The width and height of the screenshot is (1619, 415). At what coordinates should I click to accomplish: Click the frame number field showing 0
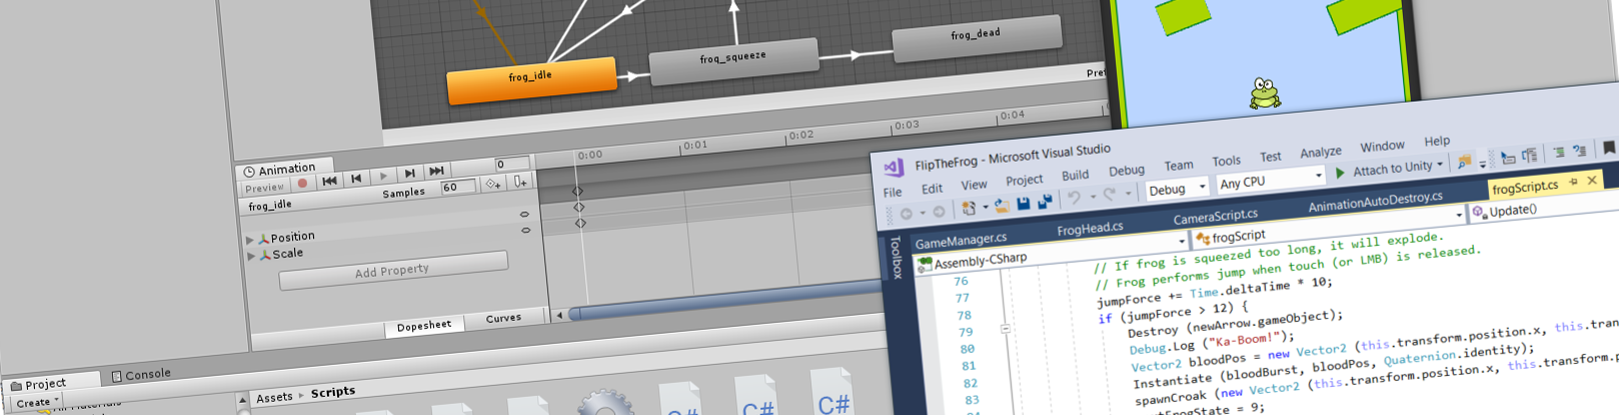513,164
